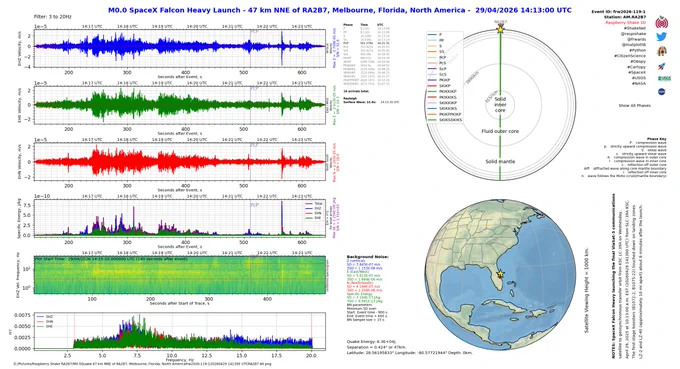
Task: Click the 'Station: AM.RA2B7' label
Action: coord(624,17)
